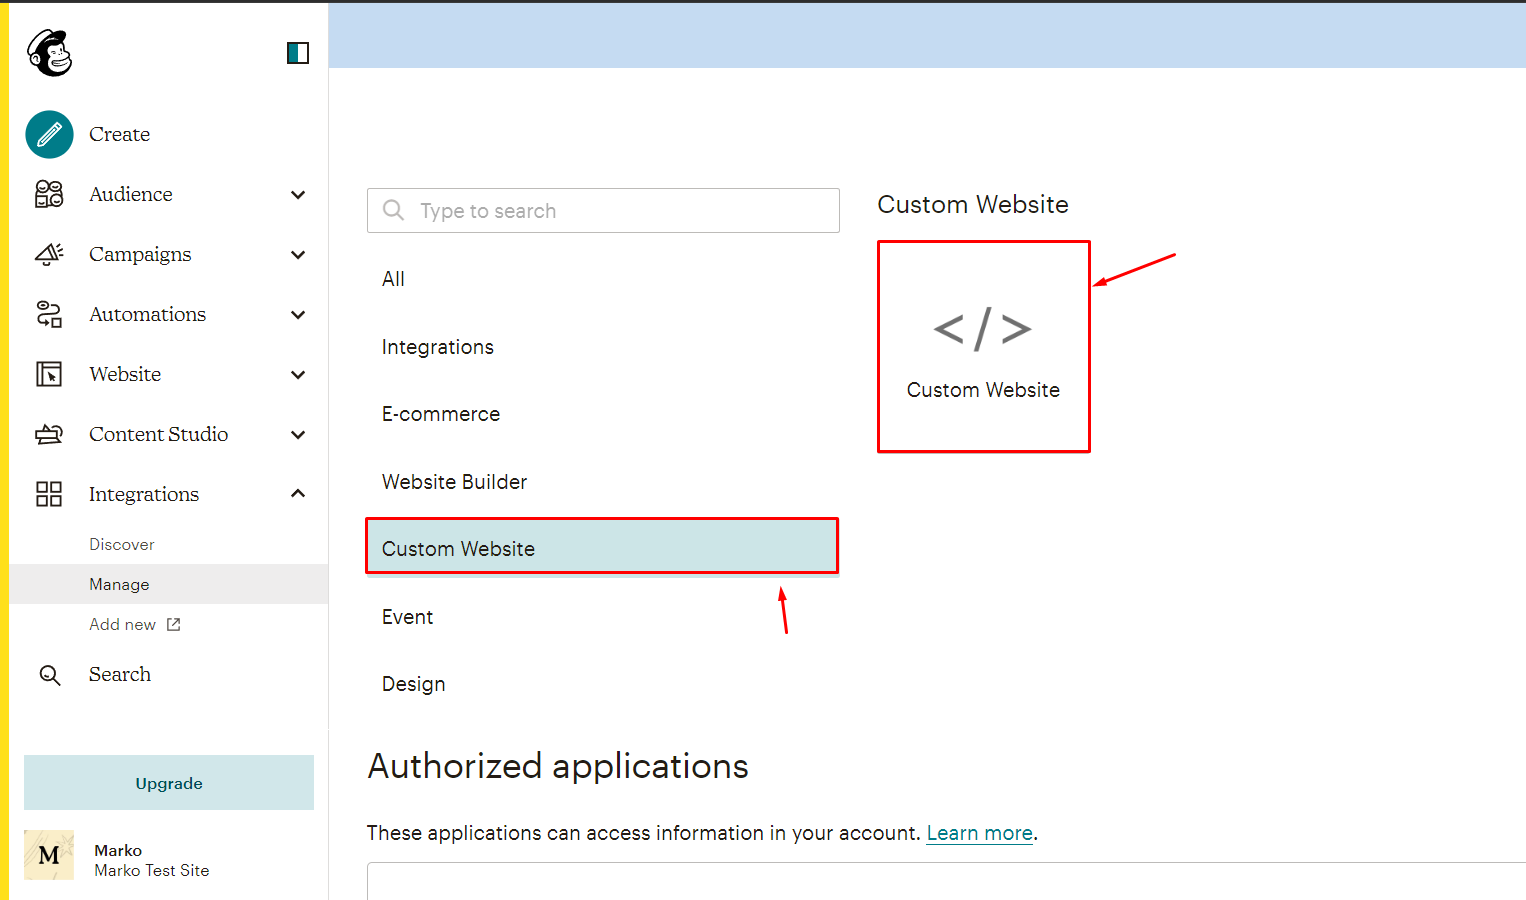Collapse the Integrations menu chevron
Image resolution: width=1526 pixels, height=900 pixels.
coord(298,494)
